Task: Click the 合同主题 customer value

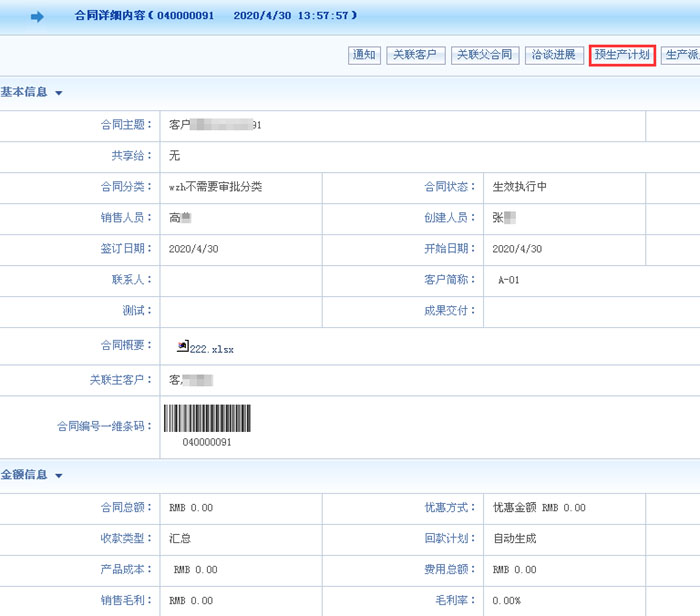Action: [215, 126]
